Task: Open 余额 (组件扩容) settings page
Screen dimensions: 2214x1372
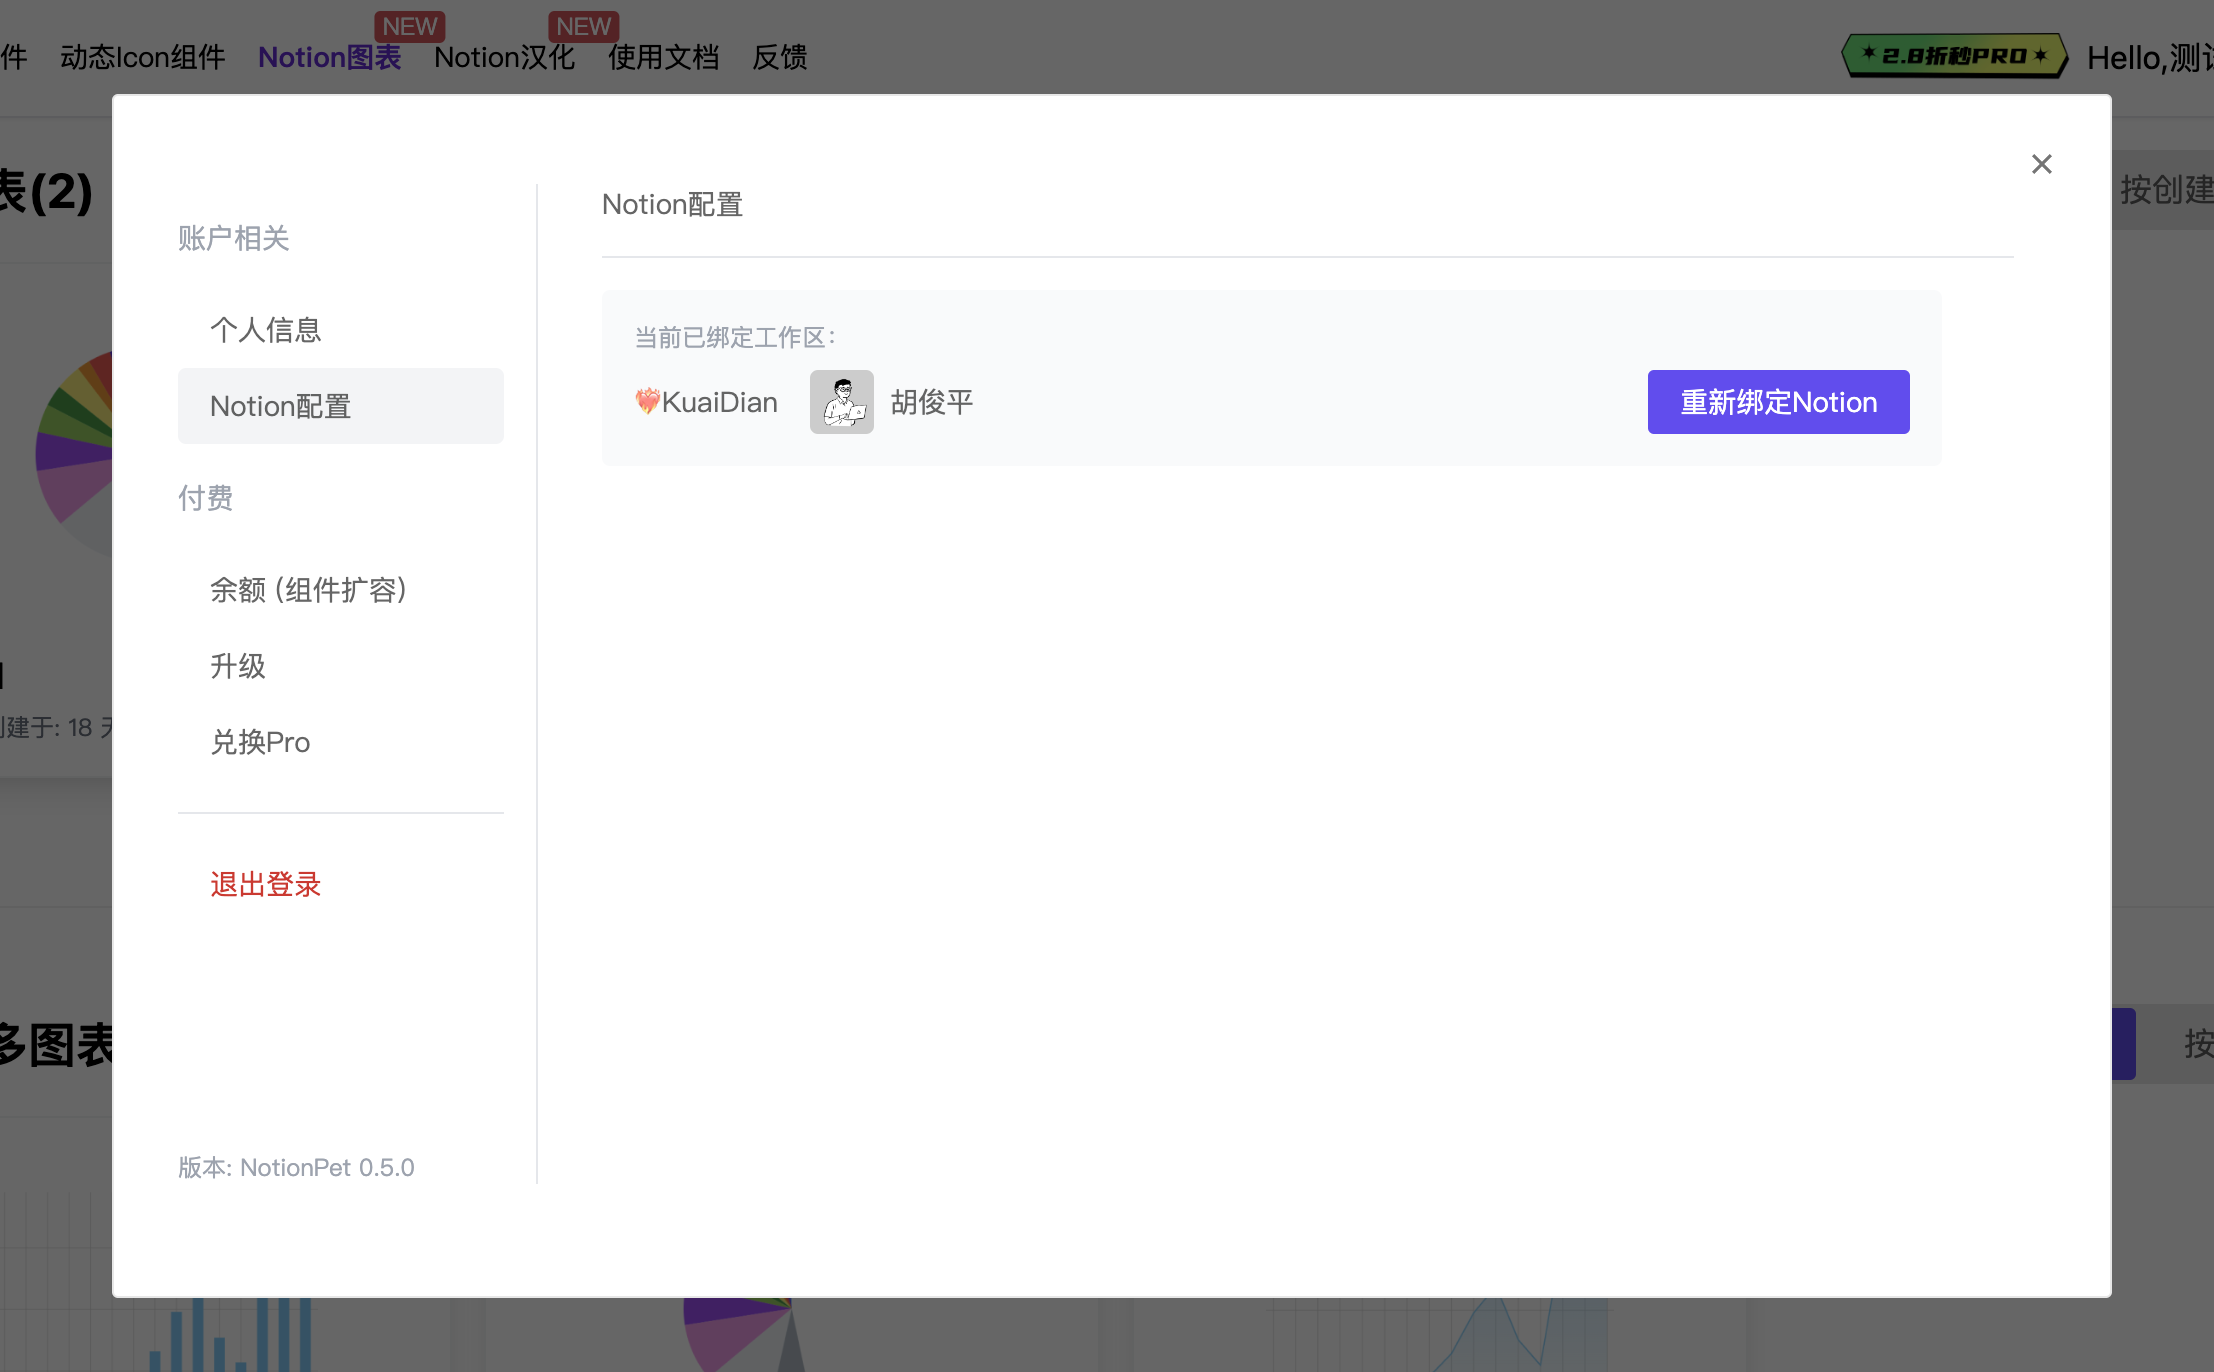Action: [x=340, y=590]
